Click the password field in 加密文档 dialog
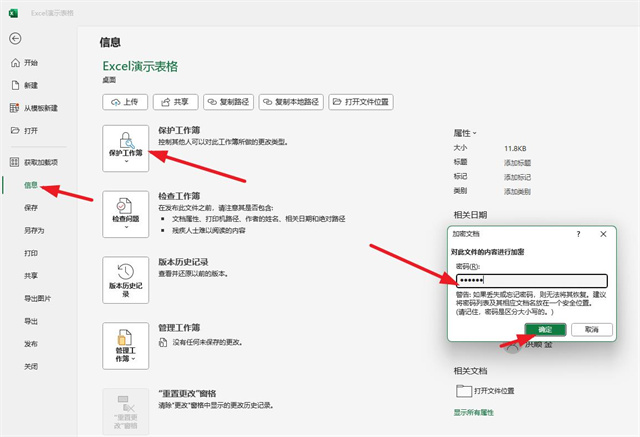The width and height of the screenshot is (640, 437). (532, 280)
